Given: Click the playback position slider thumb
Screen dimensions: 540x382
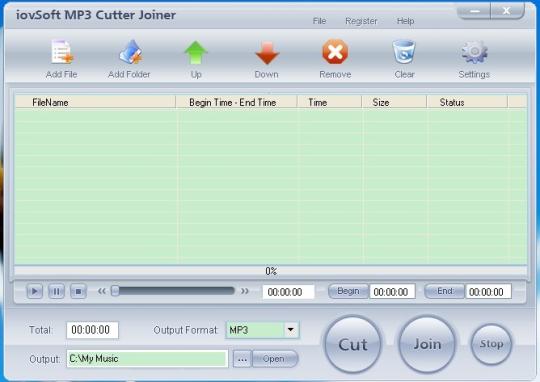Looking at the screenshot, I should (x=115, y=291).
